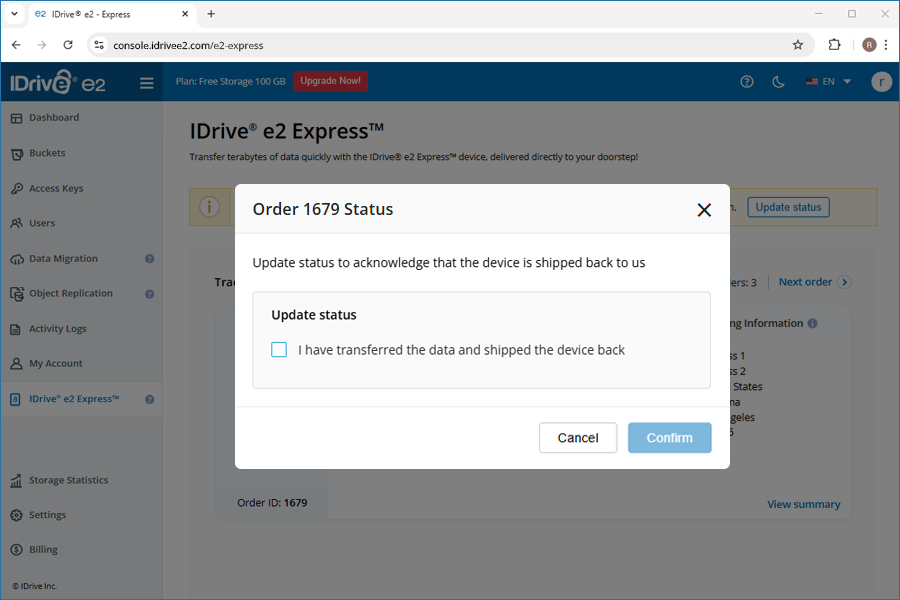Open the help question mark icon
The width and height of the screenshot is (900, 600).
(747, 82)
